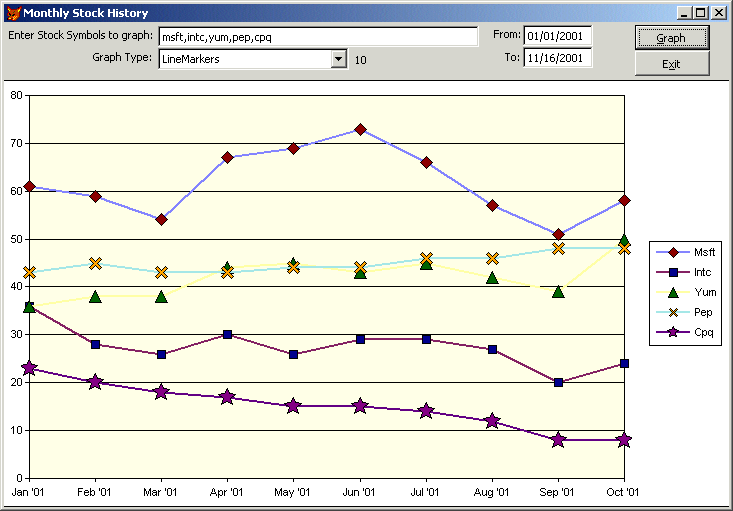Click the Exit button

672,64
